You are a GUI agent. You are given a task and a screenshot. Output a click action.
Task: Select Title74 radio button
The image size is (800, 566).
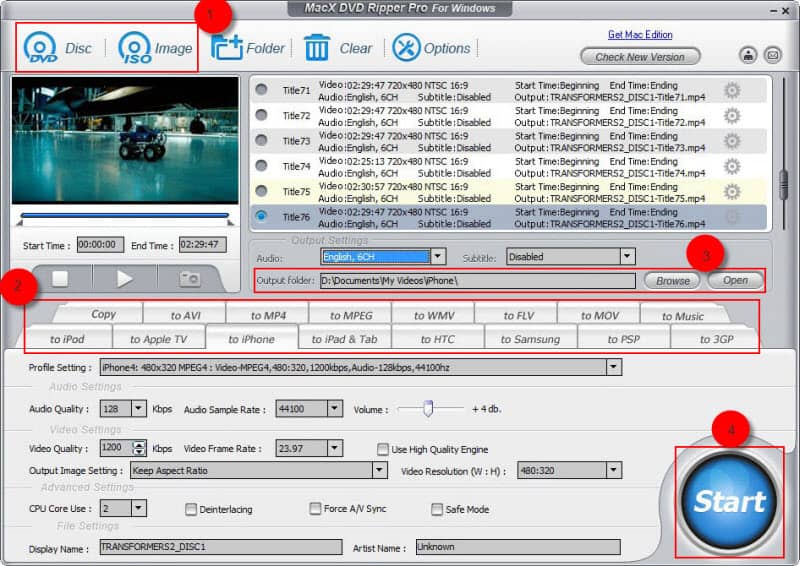tap(261, 165)
